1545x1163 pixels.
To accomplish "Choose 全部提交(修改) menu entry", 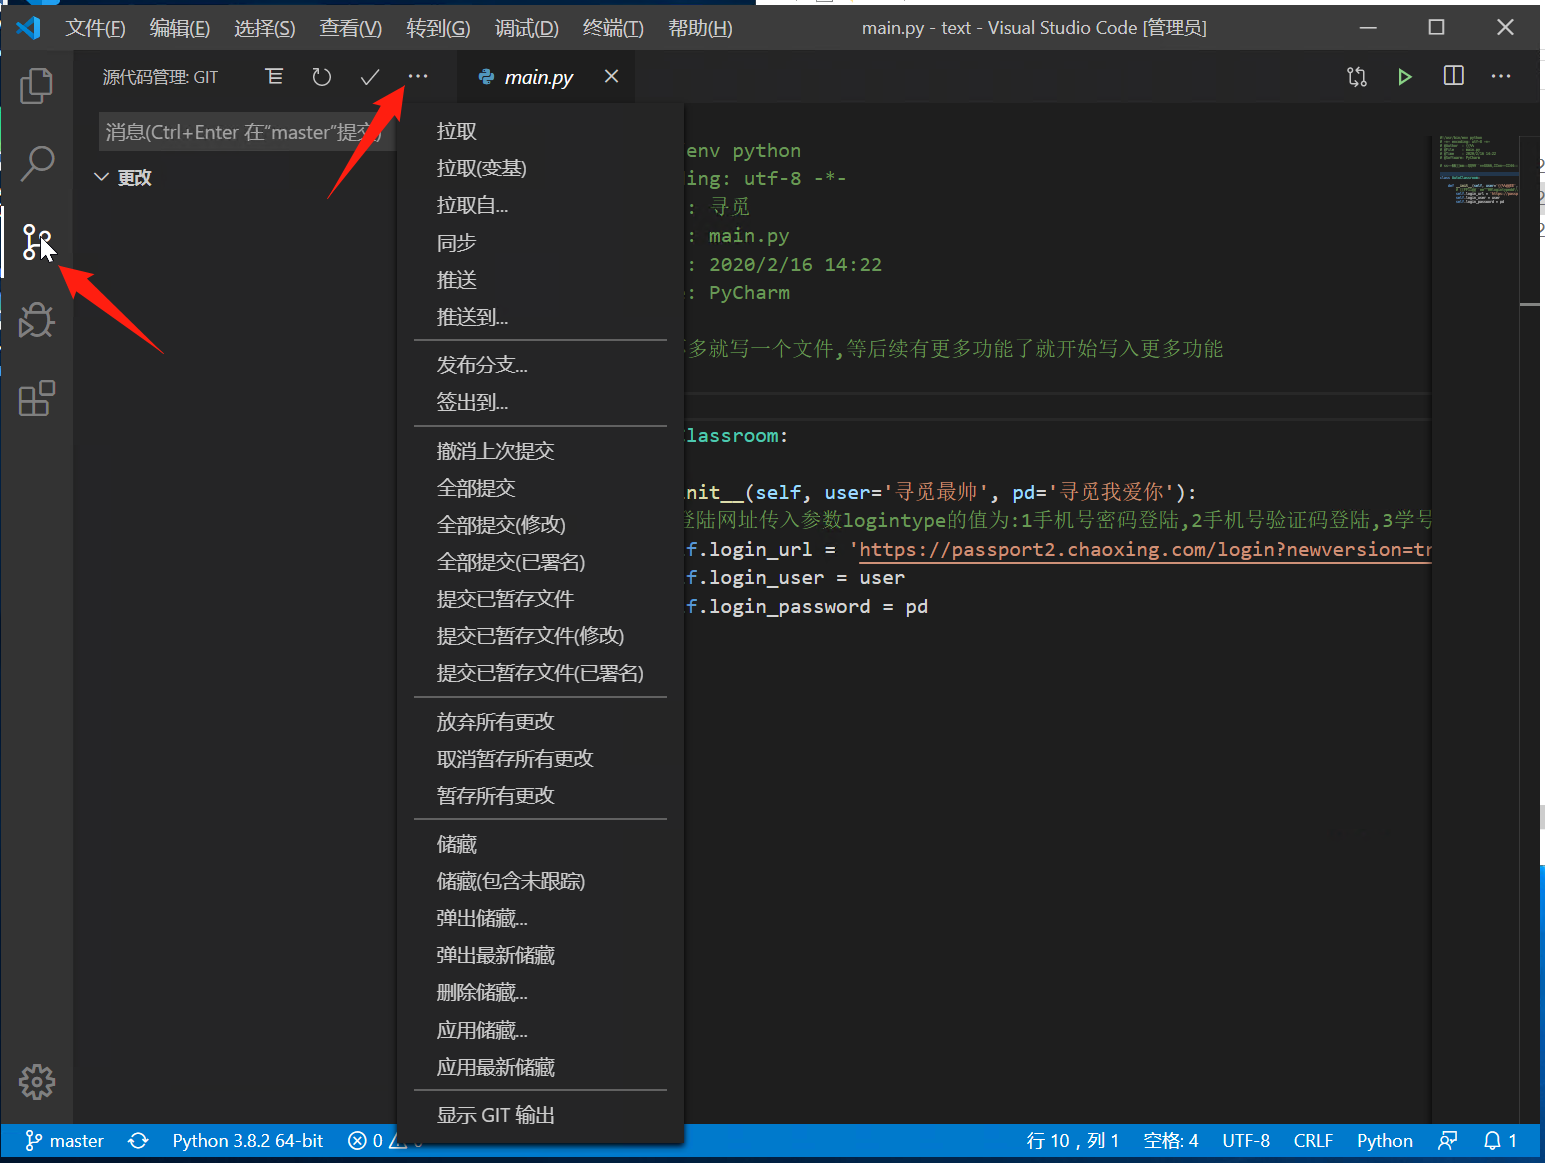I will [540, 525].
